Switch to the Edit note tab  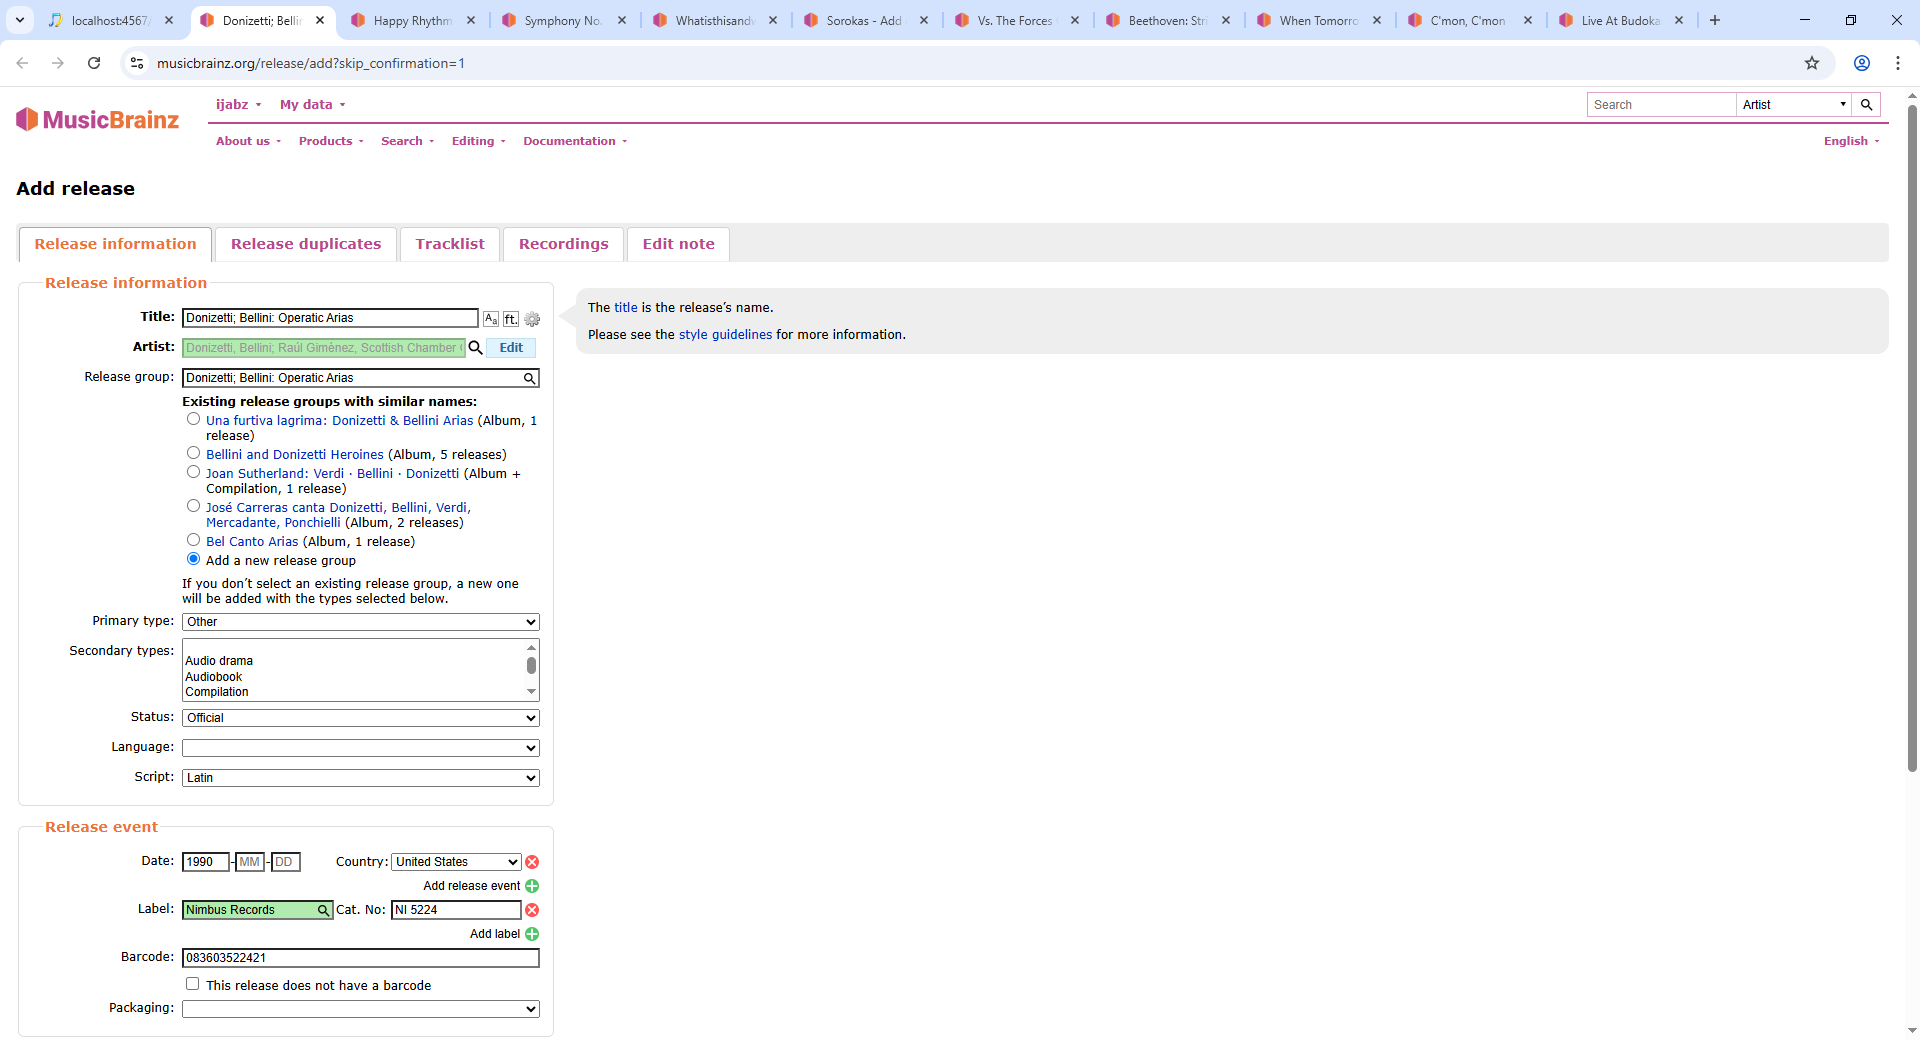pyautogui.click(x=679, y=244)
